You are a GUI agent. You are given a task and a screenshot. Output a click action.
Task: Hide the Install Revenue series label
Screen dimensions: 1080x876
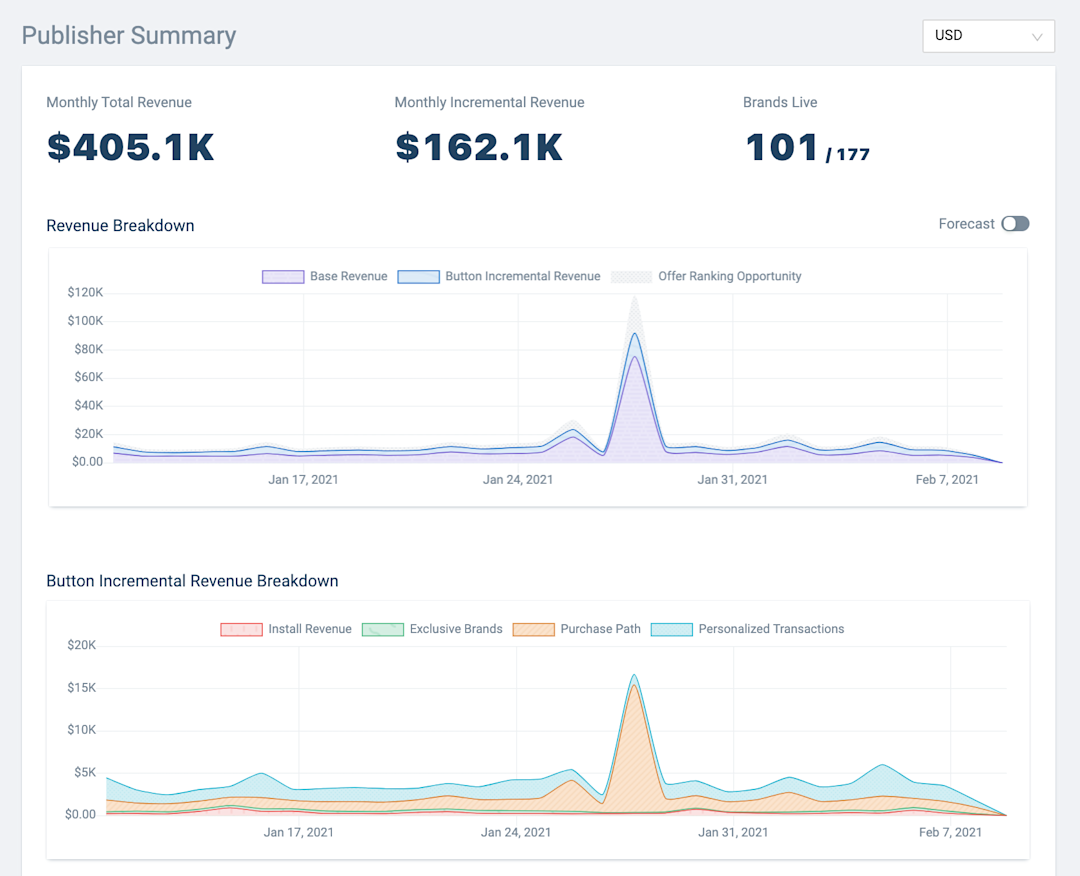click(310, 629)
